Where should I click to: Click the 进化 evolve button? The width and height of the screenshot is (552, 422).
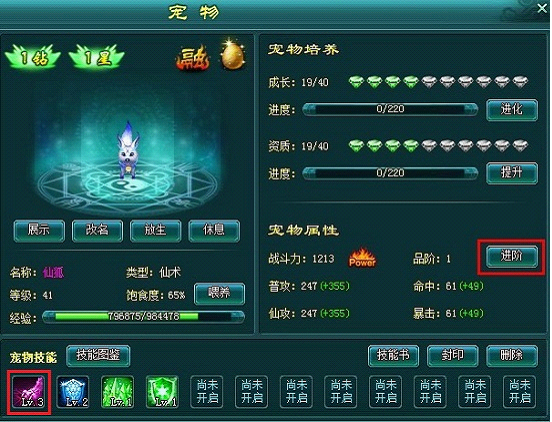pos(512,110)
